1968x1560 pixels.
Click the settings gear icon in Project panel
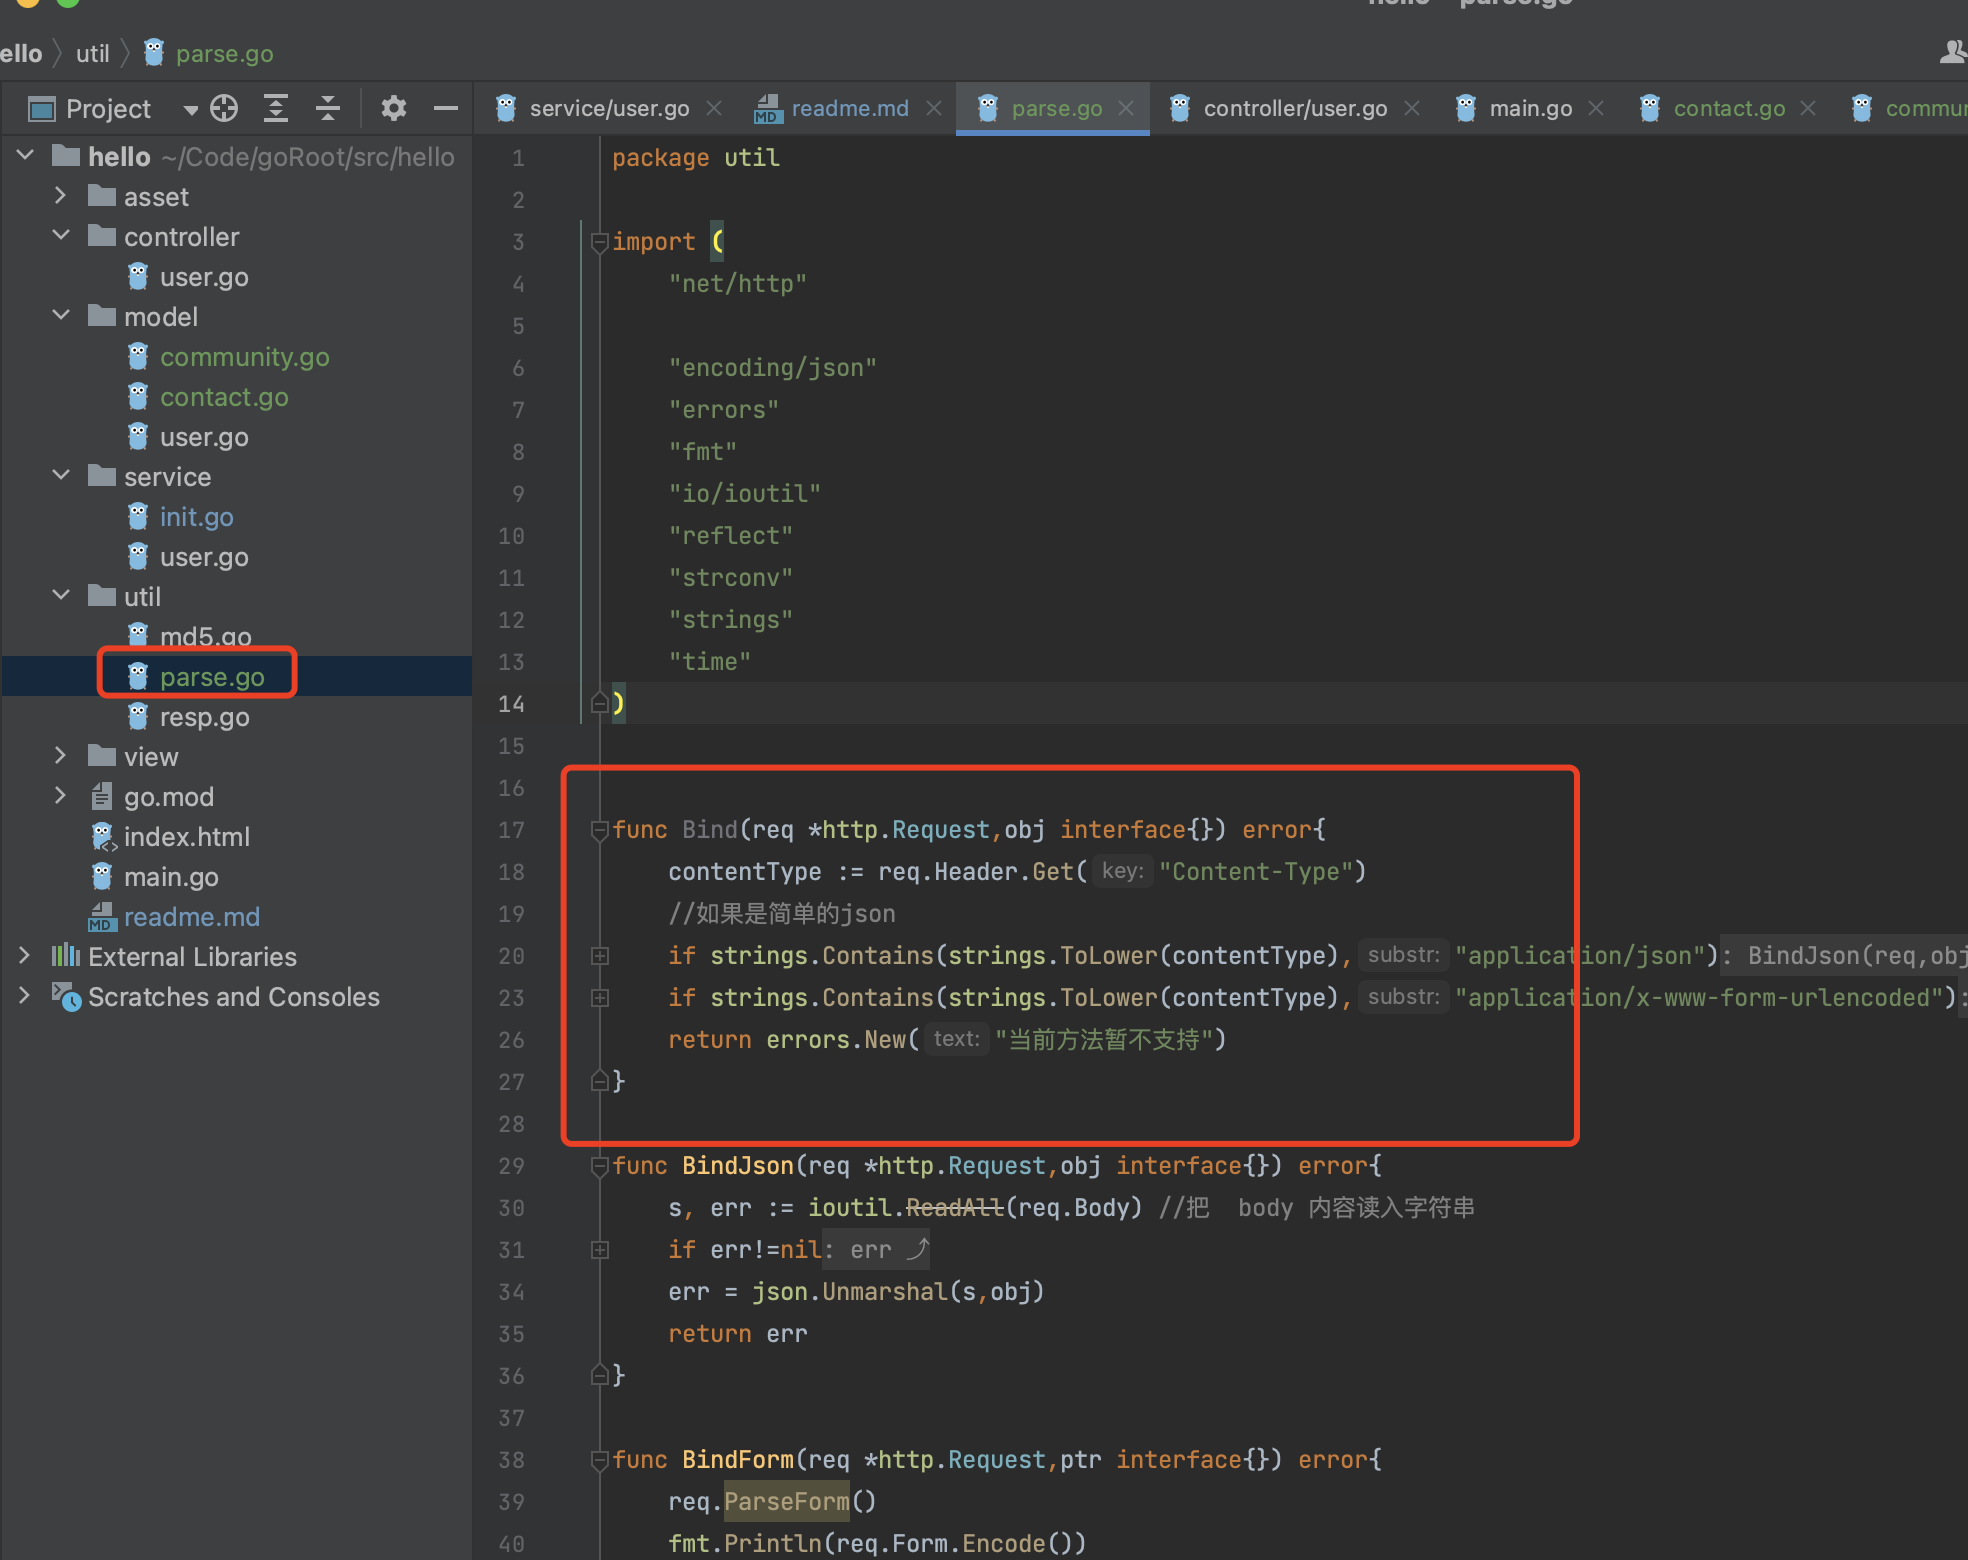click(x=395, y=105)
